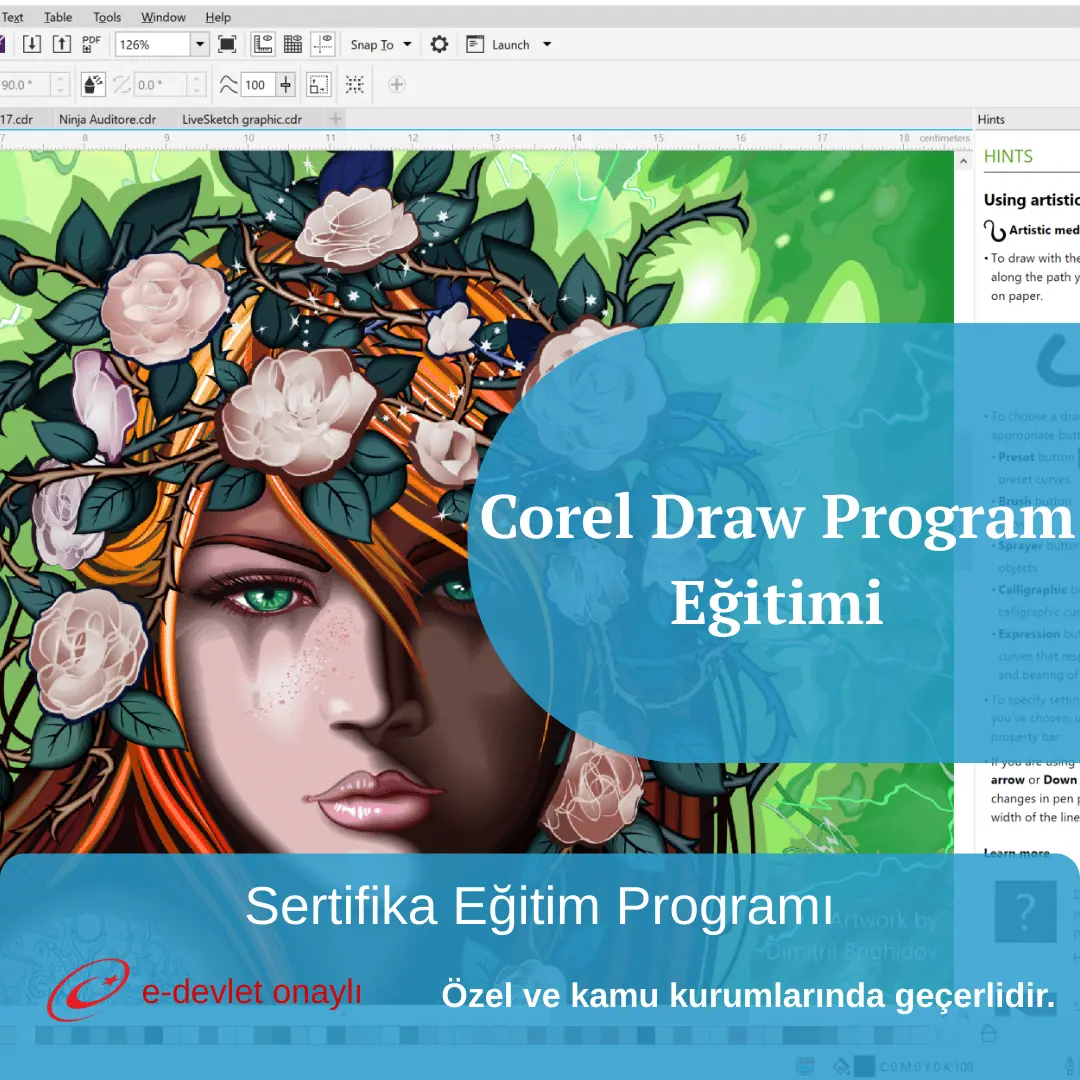Click the 90.0° angle stepper arrows

(x=60, y=85)
